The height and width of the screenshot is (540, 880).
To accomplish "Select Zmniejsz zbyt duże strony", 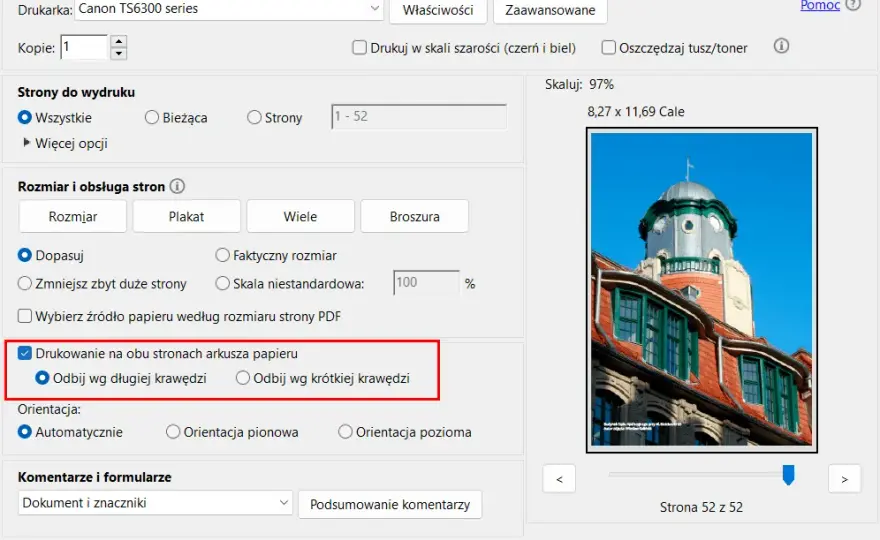I will [25, 283].
